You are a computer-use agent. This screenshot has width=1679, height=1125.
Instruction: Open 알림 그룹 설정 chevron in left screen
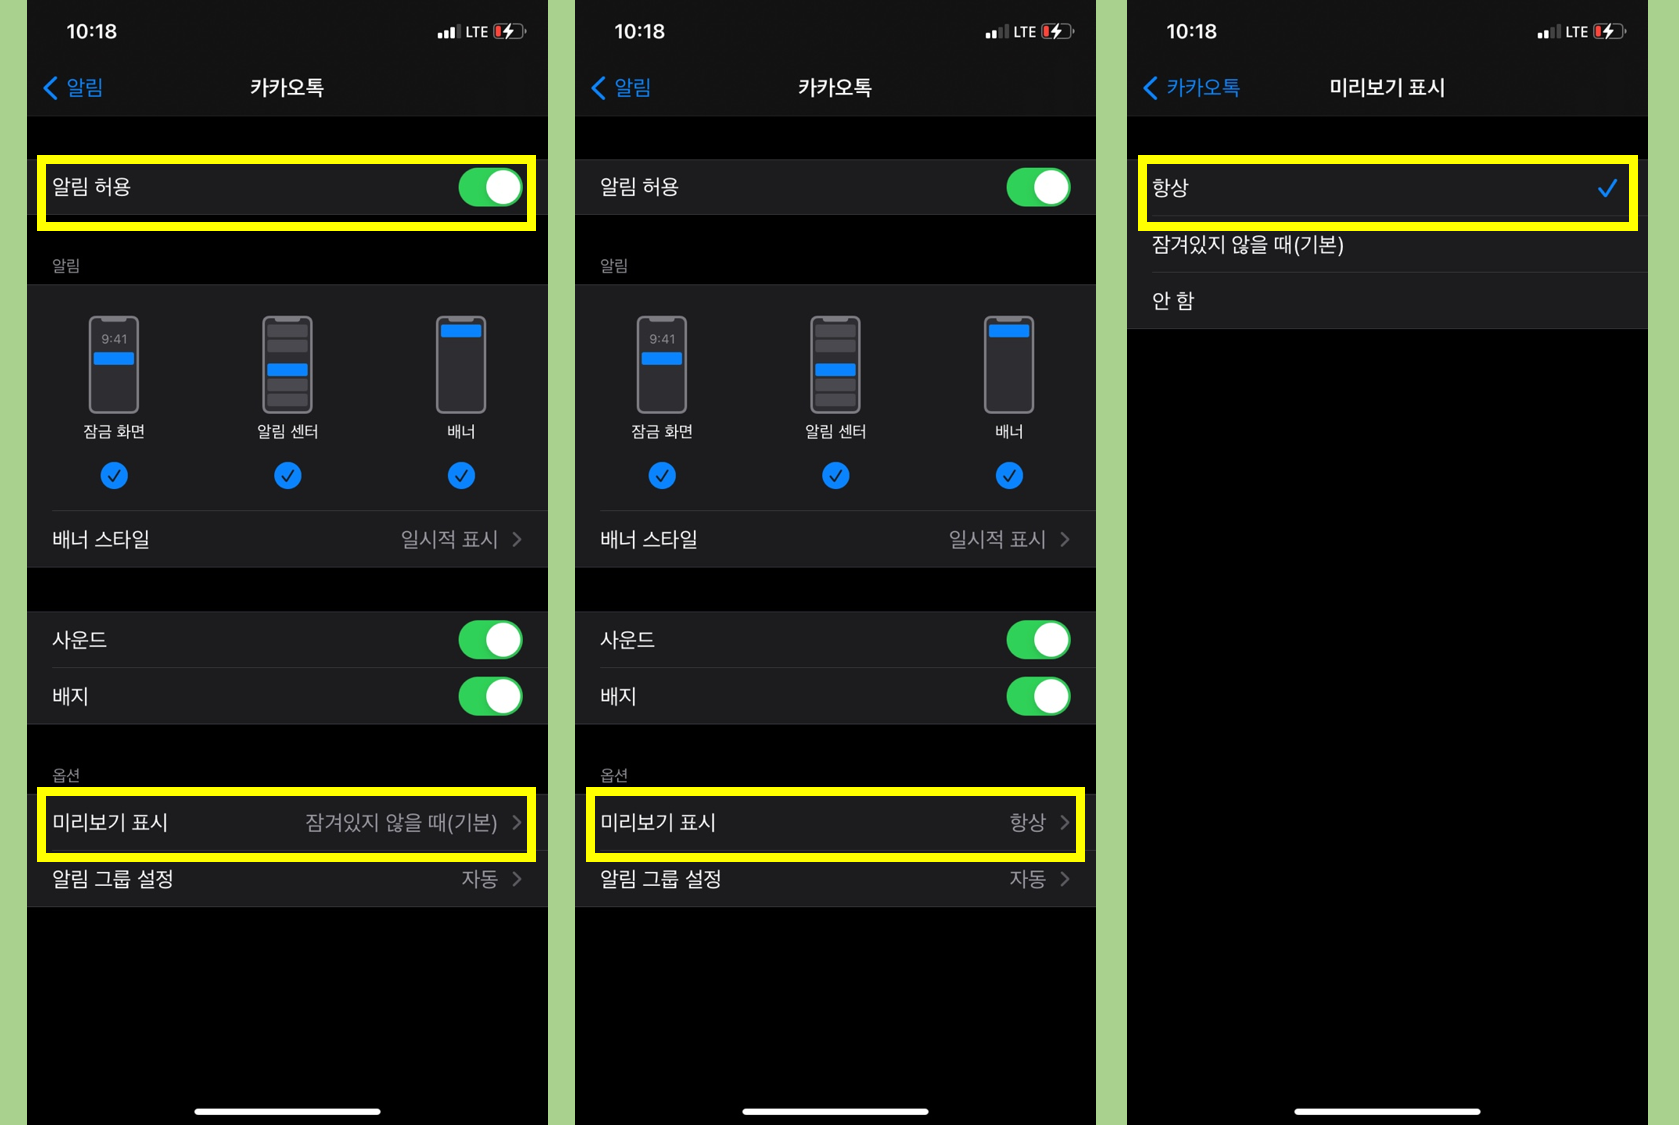pos(517,879)
